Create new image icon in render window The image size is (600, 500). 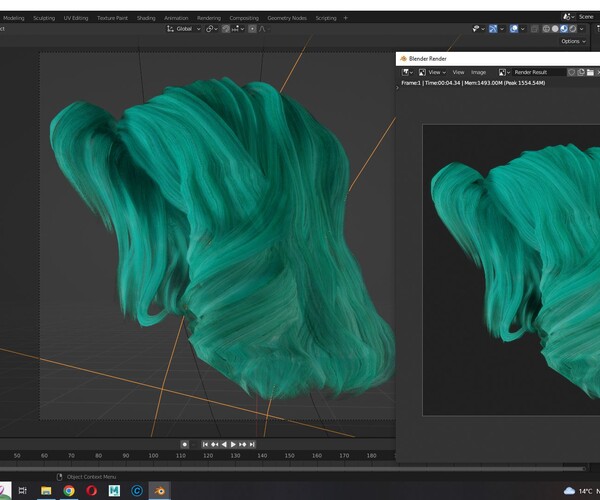coord(581,72)
